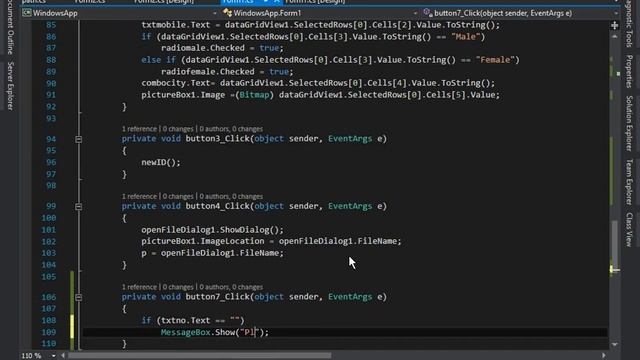Screen dimensions: 640x360
Task: Open the WindowsApp.Form1 type dropdown
Action: click(x=320, y=13)
